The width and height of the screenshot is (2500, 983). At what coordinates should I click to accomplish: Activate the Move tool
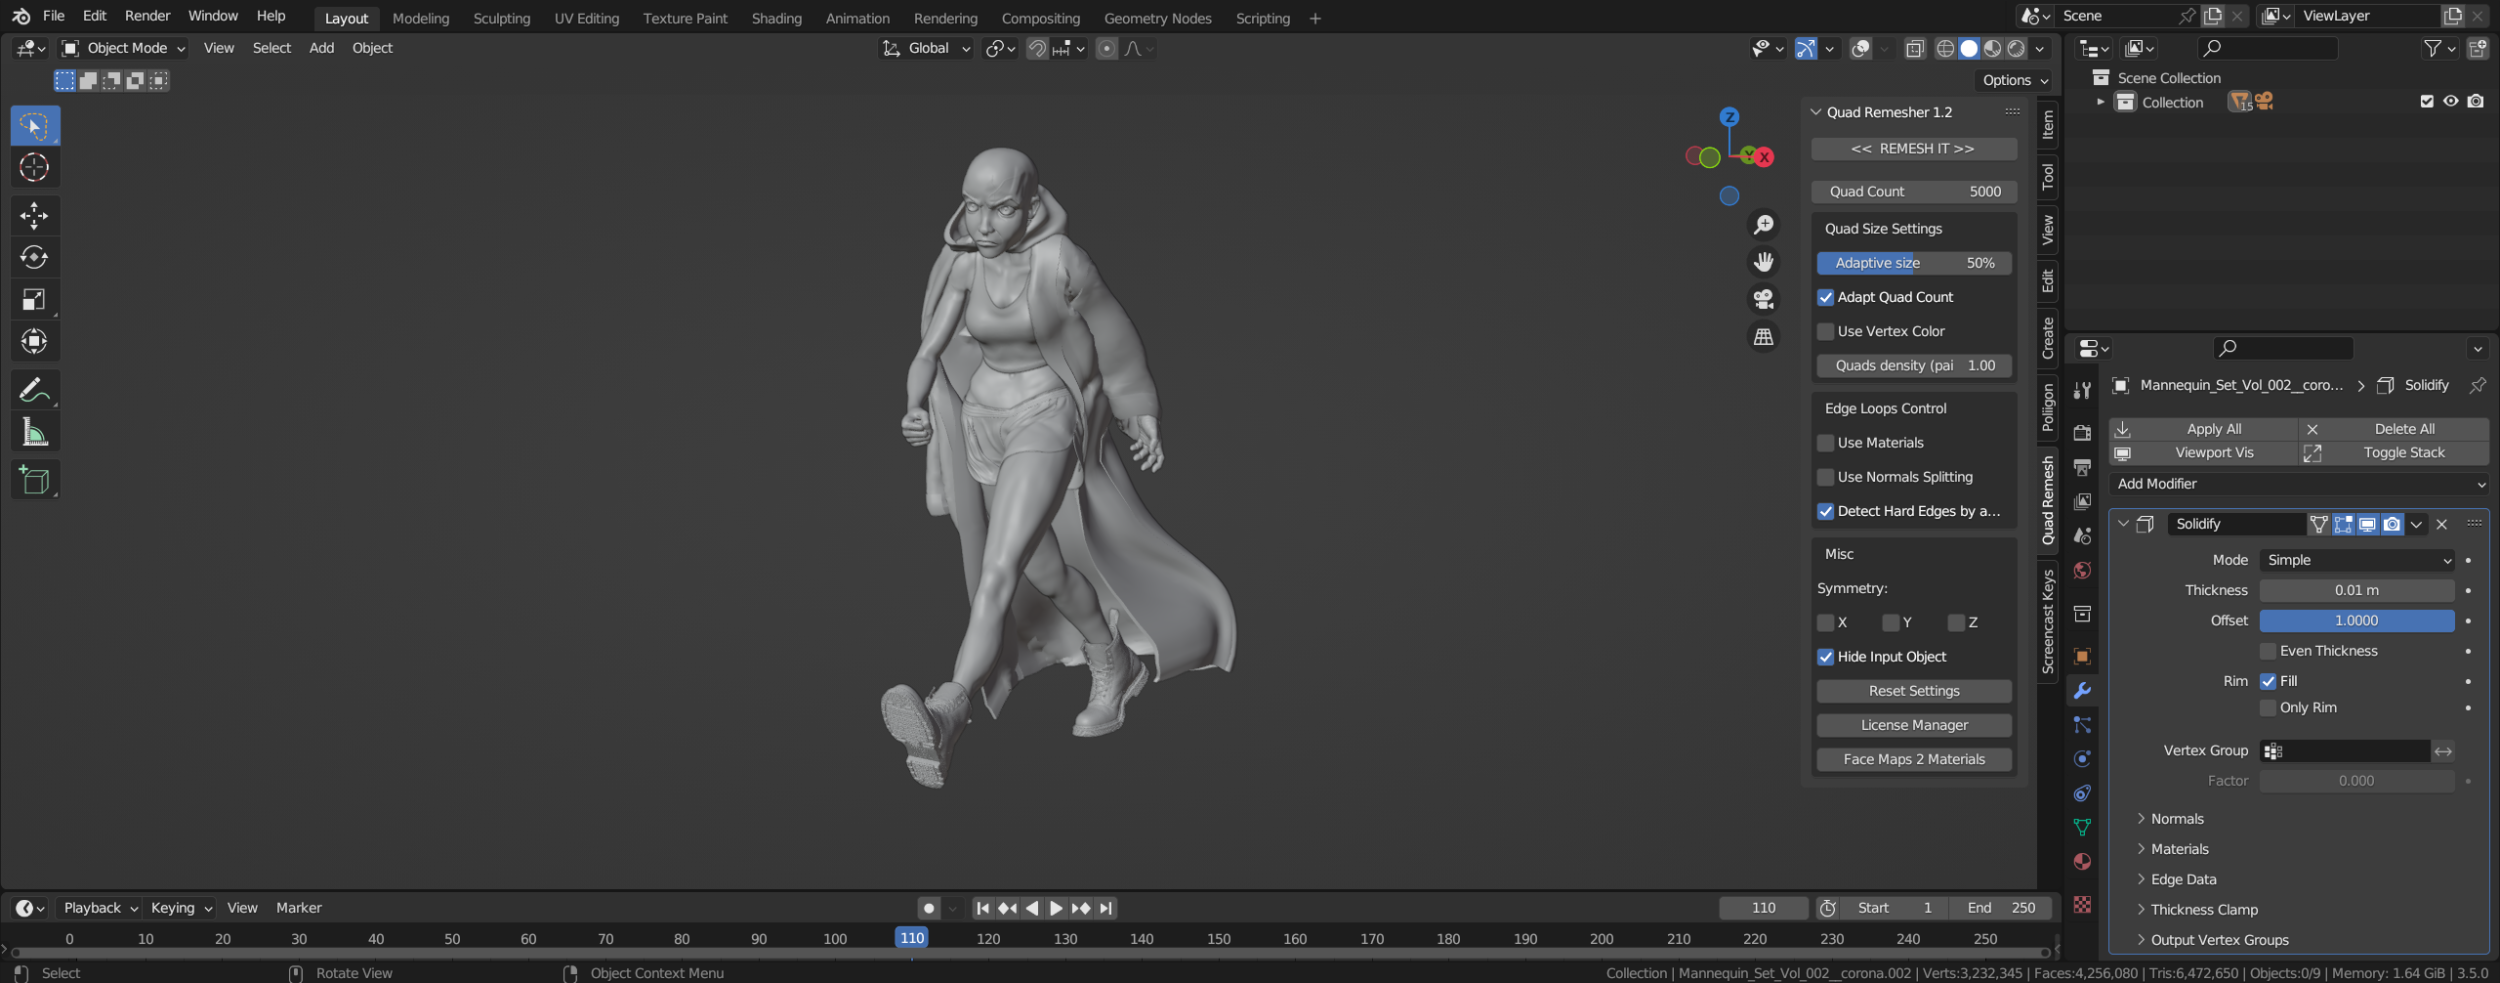(34, 215)
